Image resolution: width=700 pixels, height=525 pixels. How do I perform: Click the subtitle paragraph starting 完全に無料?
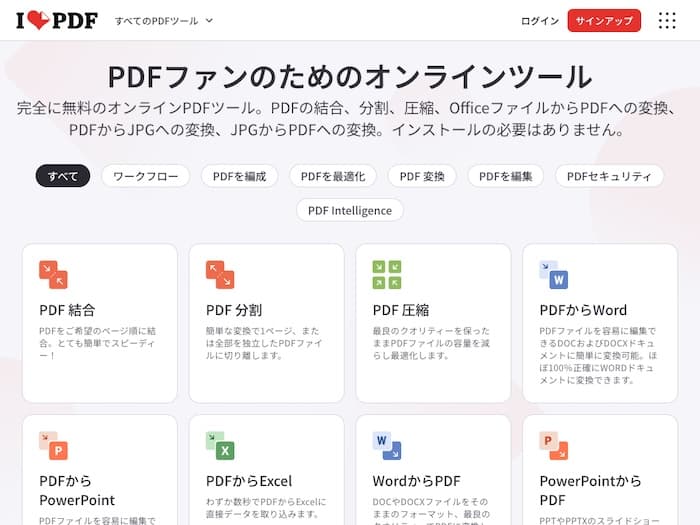tap(346, 119)
